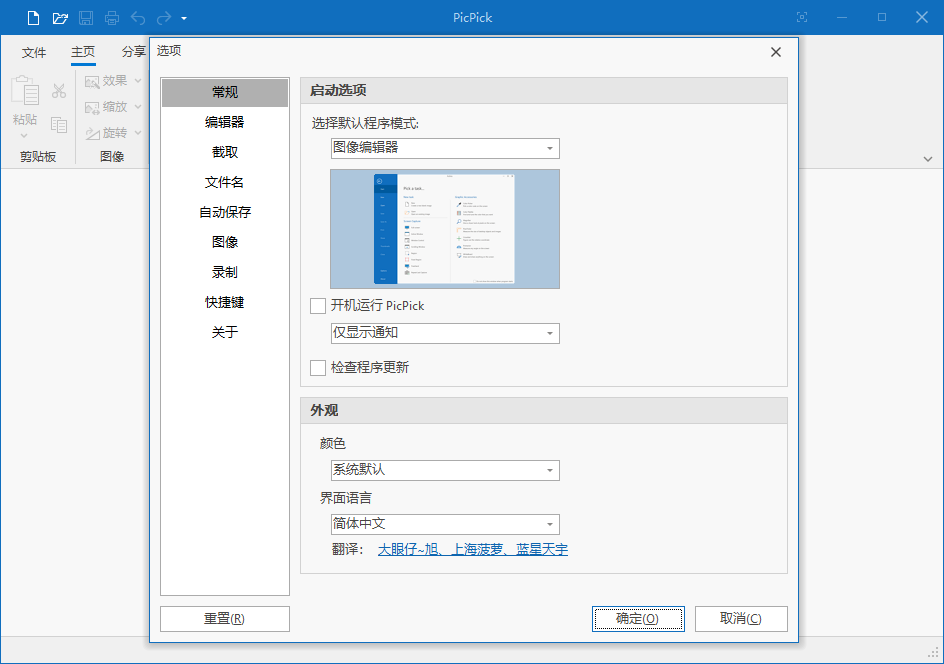Select the 效果 (Effects) tool icon
Image resolution: width=944 pixels, height=664 pixels.
pos(92,79)
